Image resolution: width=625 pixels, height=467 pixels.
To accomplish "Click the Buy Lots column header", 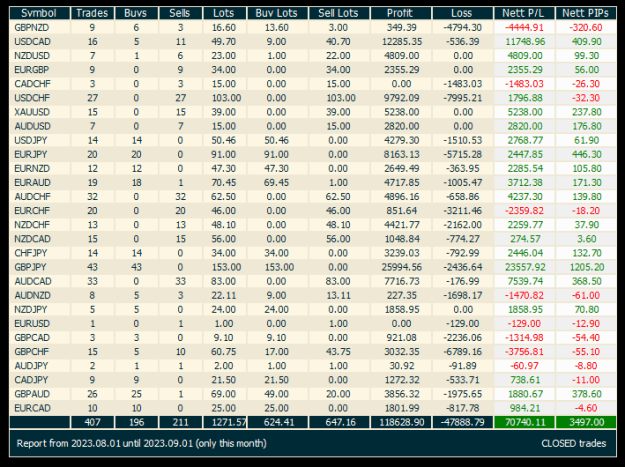I will (277, 13).
